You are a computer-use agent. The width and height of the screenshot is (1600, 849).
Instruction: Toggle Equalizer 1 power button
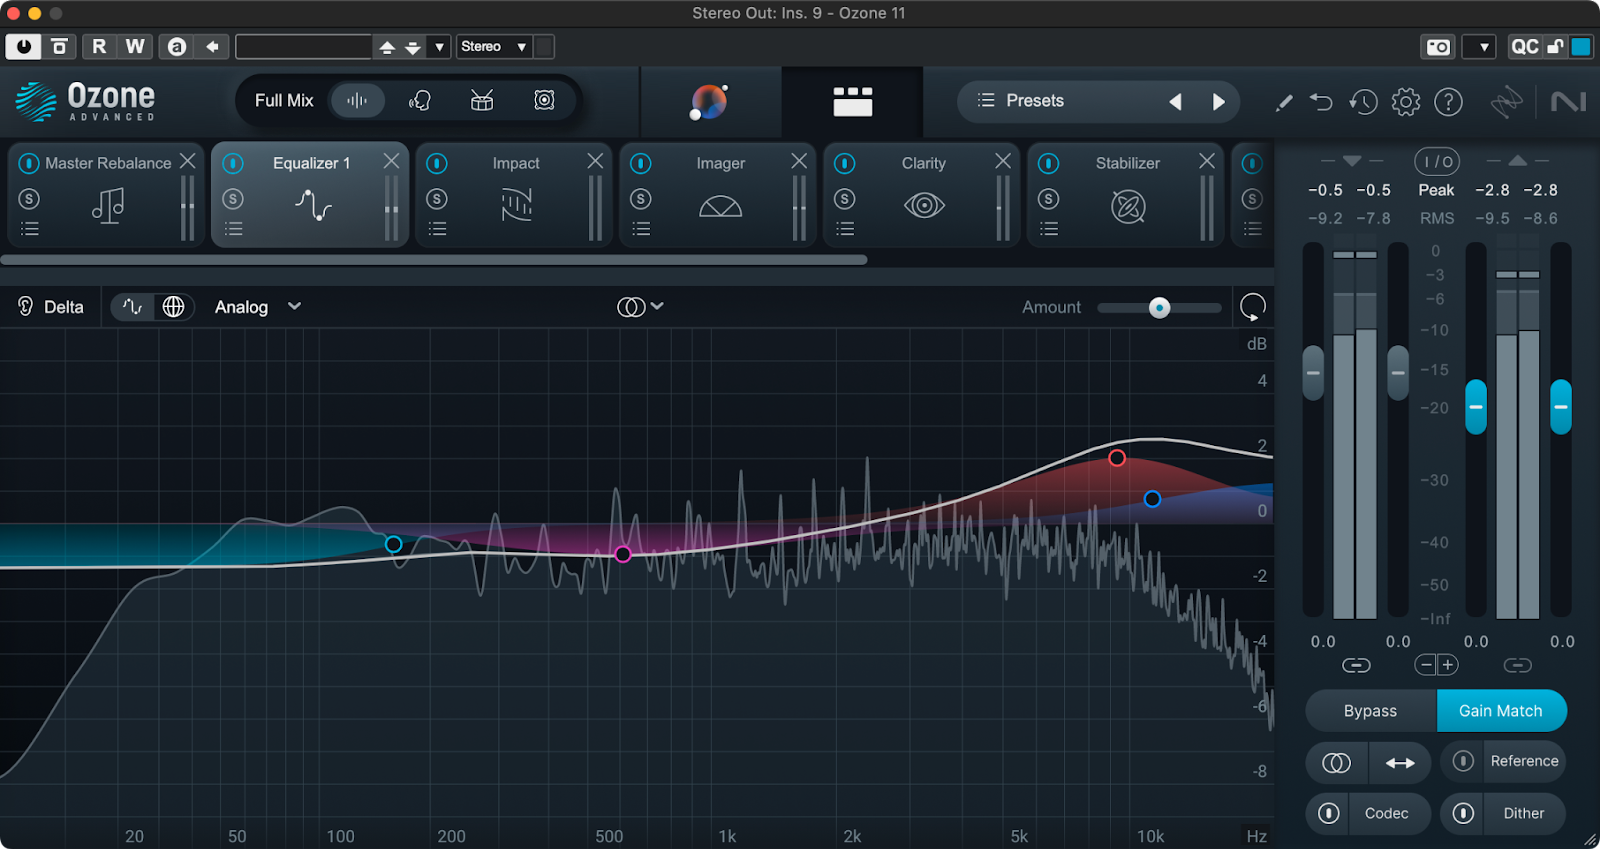coord(233,163)
